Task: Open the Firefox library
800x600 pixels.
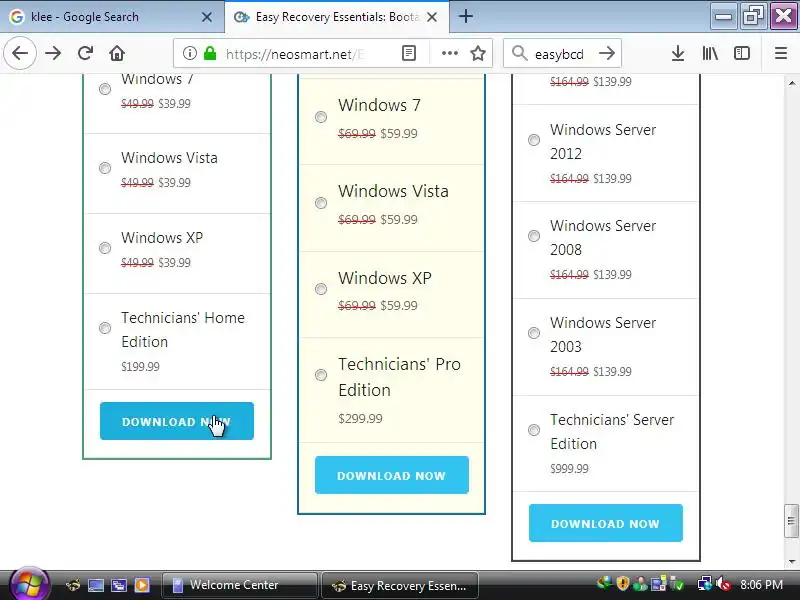Action: point(710,53)
